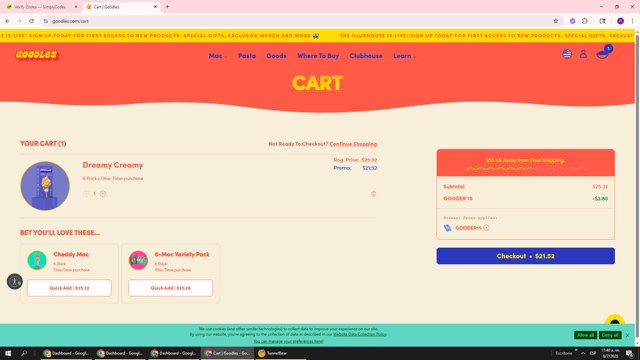The image size is (640, 360).
Task: Quick Add Cheddy Mac
Action: [69, 288]
